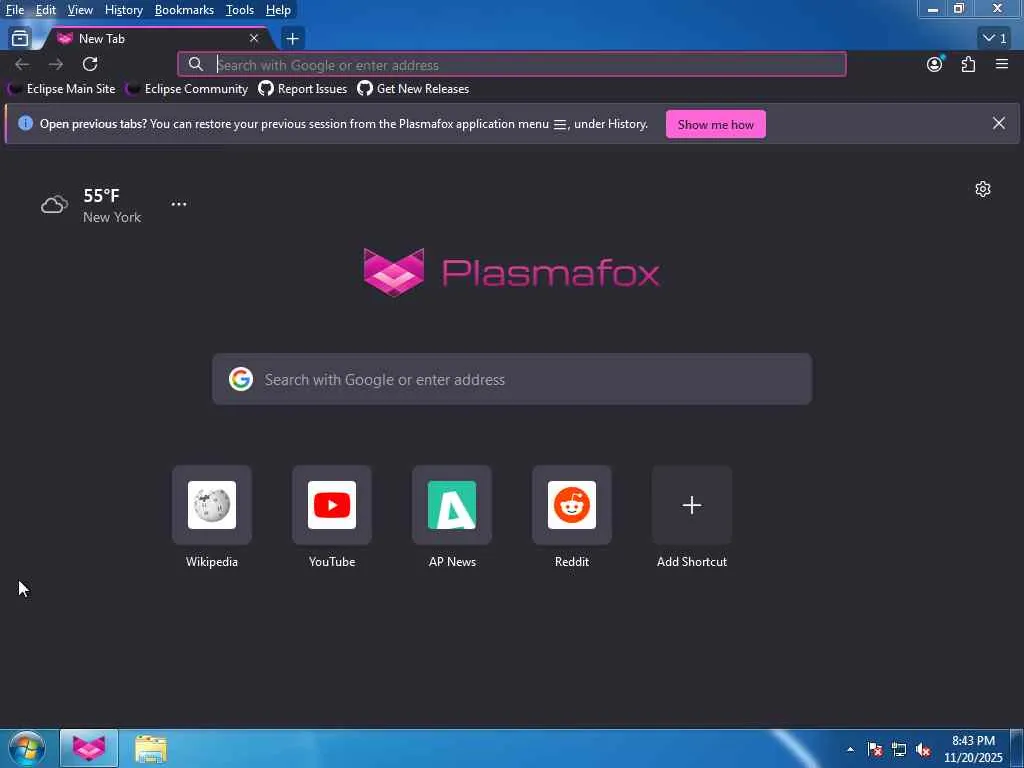
Task: Open the Report Issues GitHub bookmark
Action: point(303,89)
